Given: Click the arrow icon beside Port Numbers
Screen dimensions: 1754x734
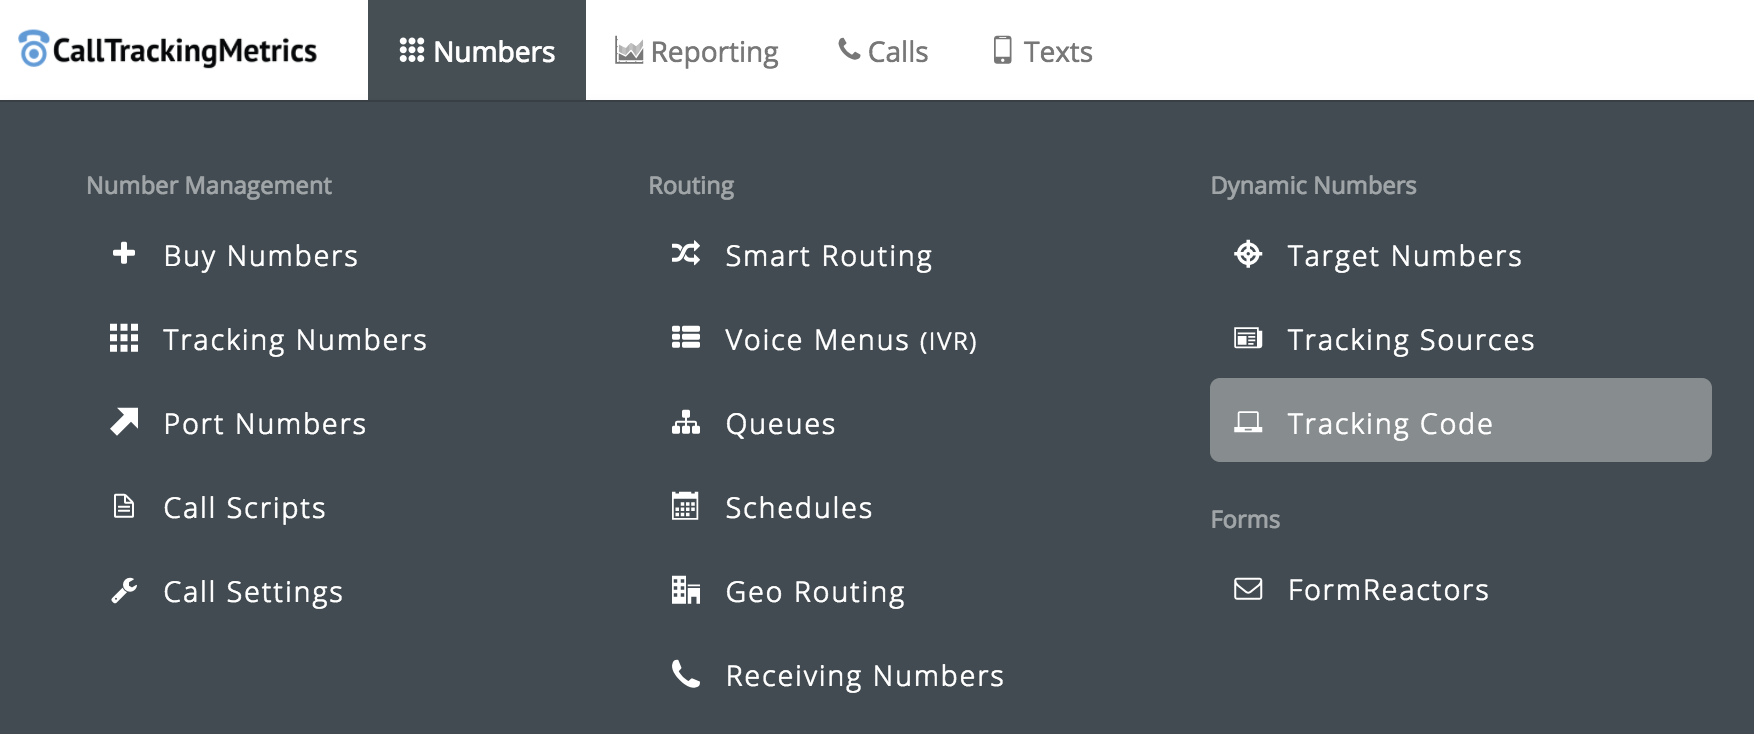Looking at the screenshot, I should tap(124, 421).
